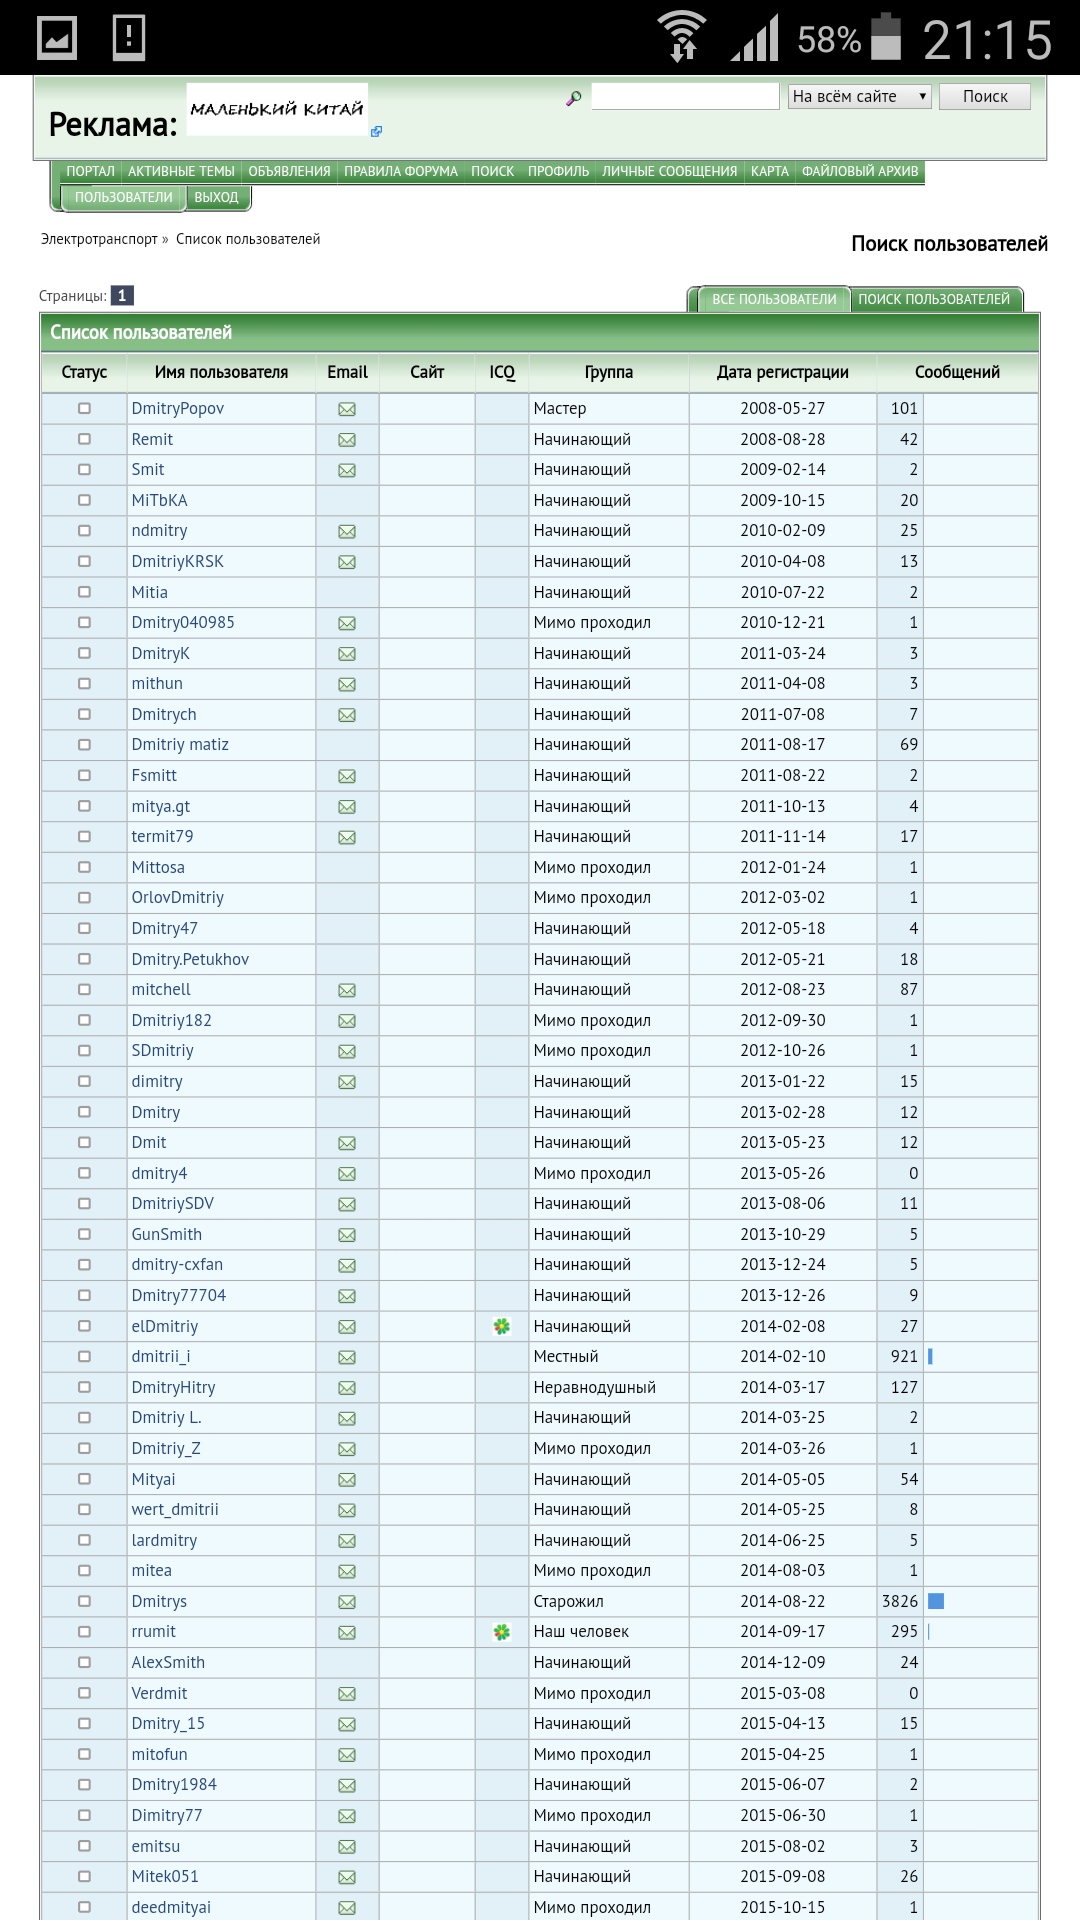1080x1920 pixels.
Task: Open the user profile link DmitryHitry
Action: click(x=173, y=1387)
